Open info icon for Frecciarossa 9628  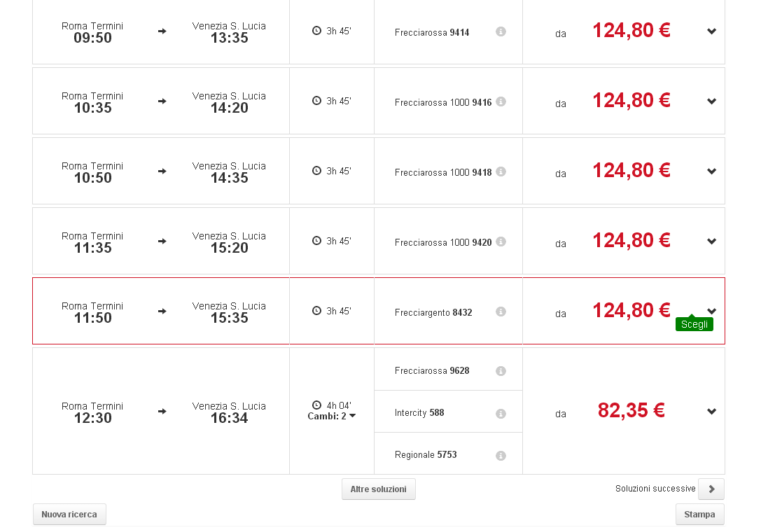tap(501, 371)
